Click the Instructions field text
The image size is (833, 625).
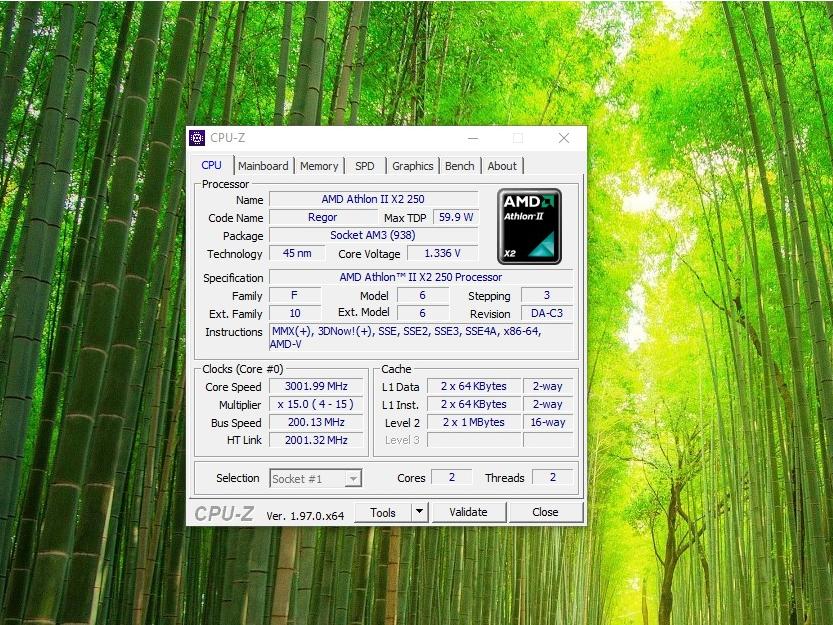pyautogui.click(x=421, y=337)
